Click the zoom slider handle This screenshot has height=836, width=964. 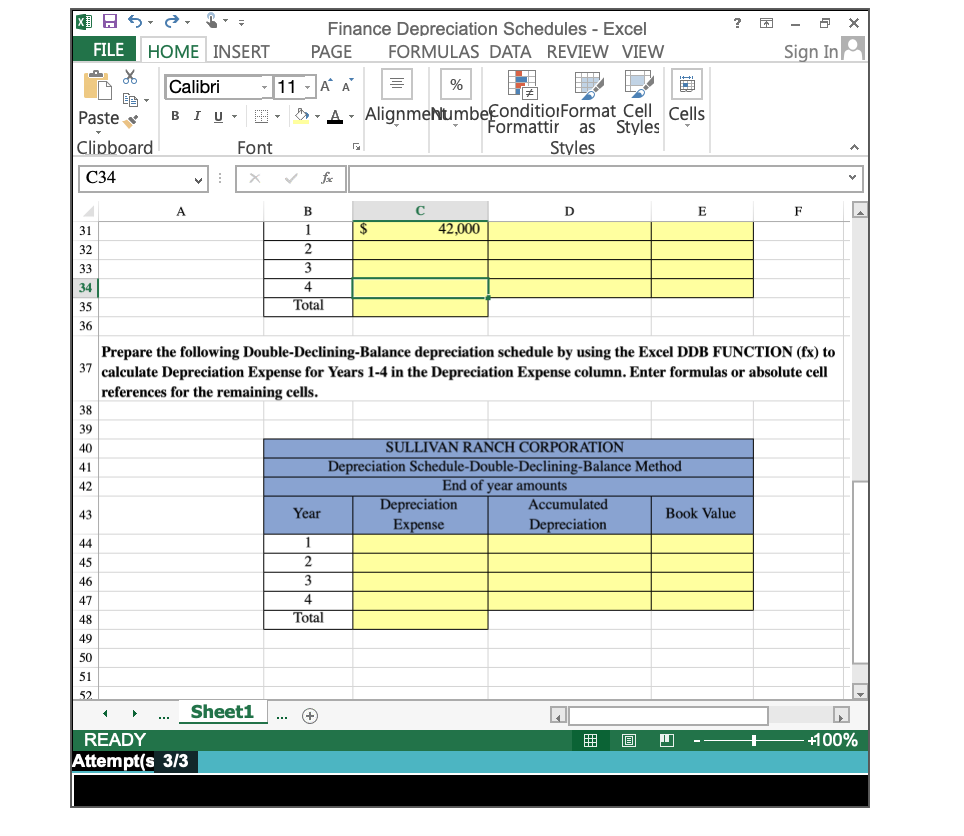point(754,741)
